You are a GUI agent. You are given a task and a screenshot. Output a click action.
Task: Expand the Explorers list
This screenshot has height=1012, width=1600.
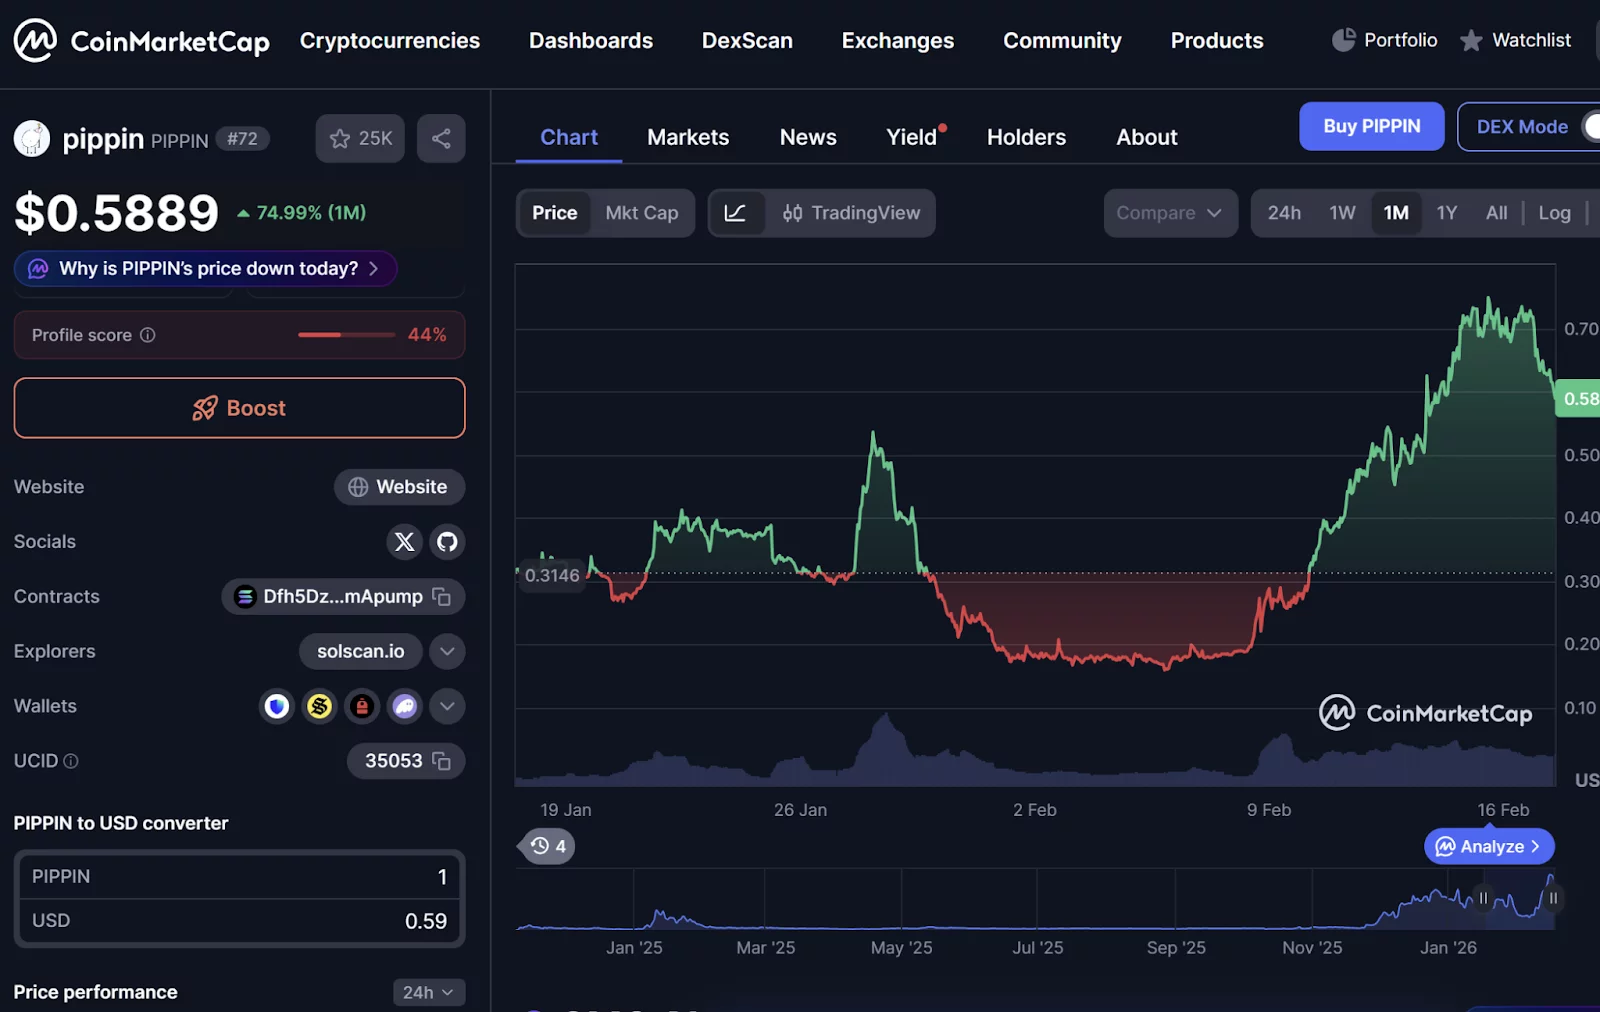pyautogui.click(x=447, y=651)
